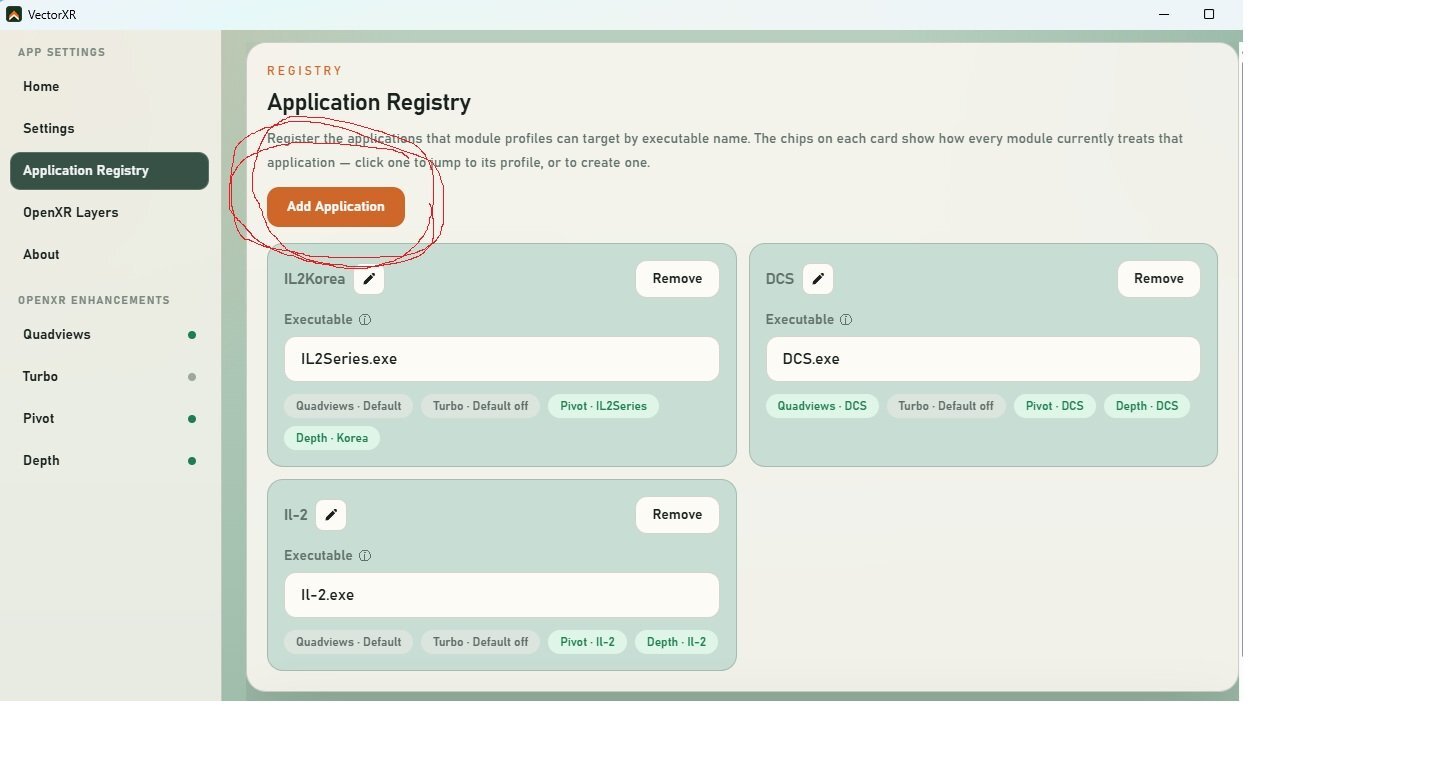Click Quadviews · Default chip on IL2Korea
Viewport: 1447px width, 762px height.
pyautogui.click(x=348, y=406)
